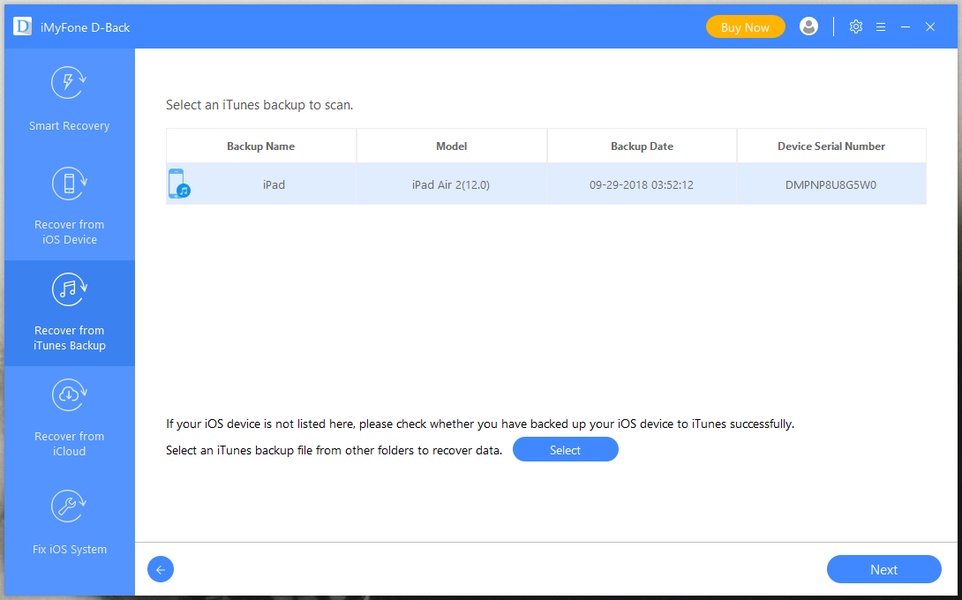Click the iPad Air 2(12.0) model cell
Image resolution: width=962 pixels, height=600 pixels.
coord(451,185)
